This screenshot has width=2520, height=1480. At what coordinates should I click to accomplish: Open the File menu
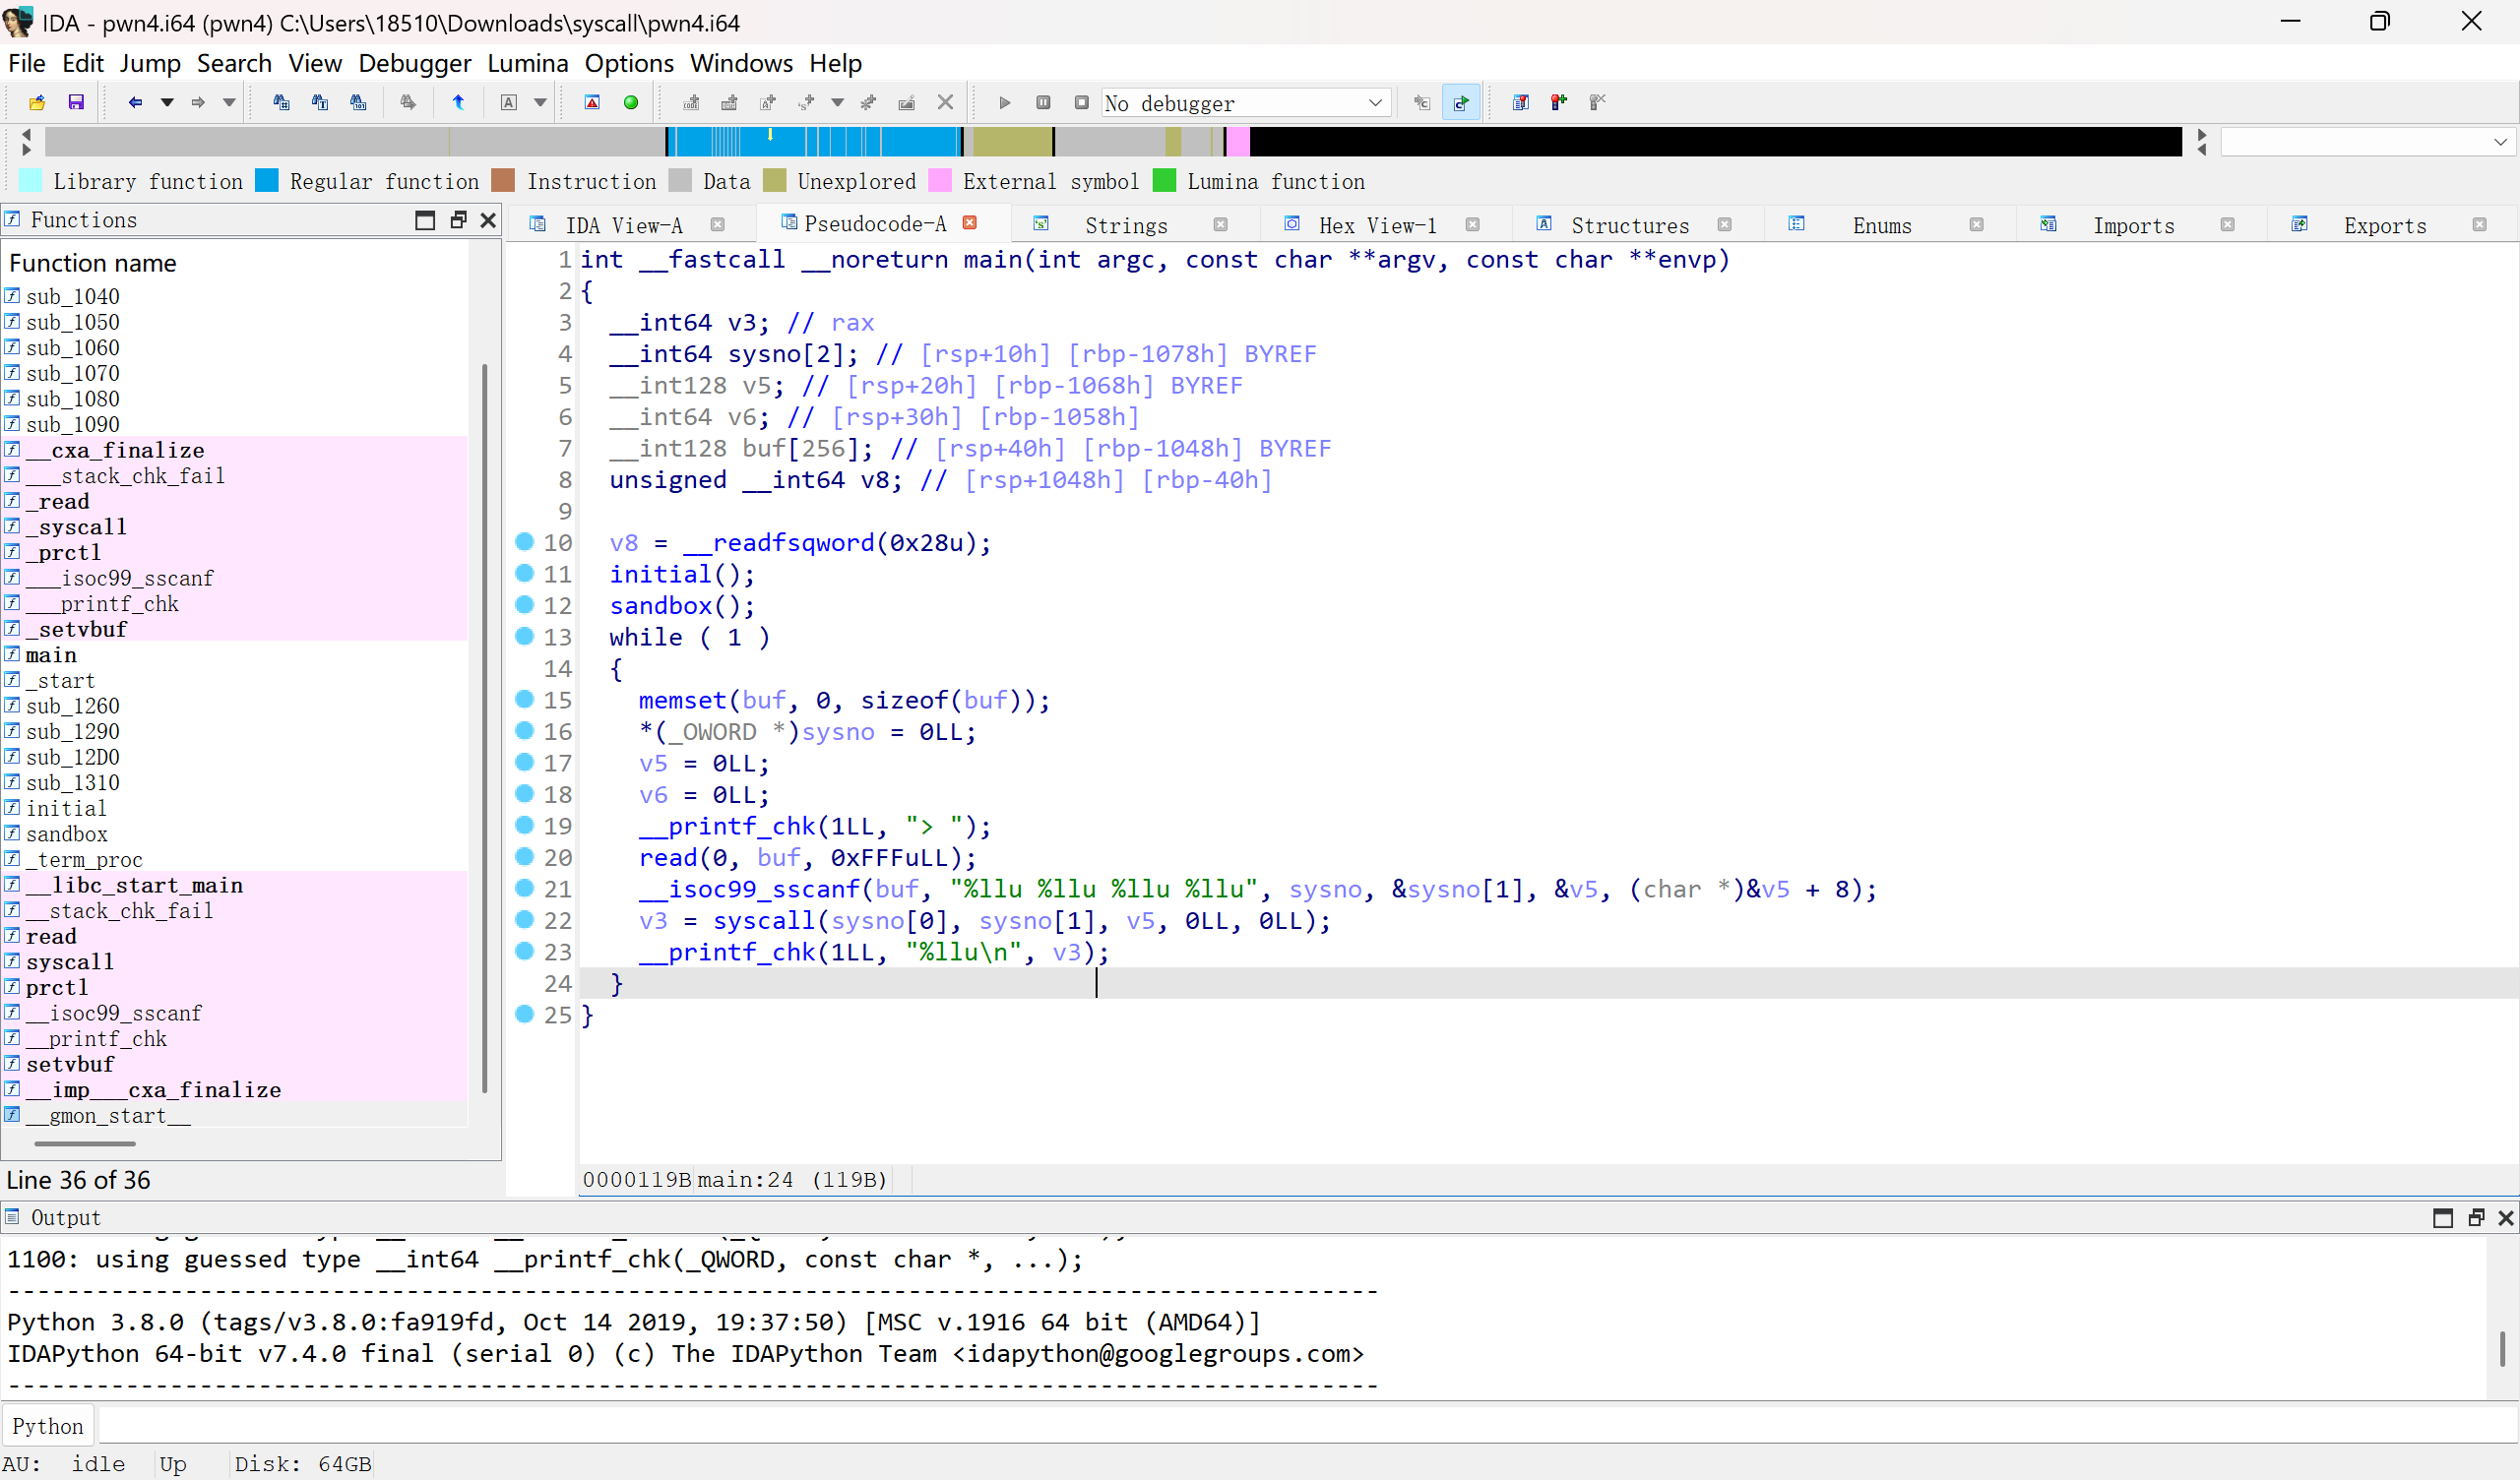pyautogui.click(x=27, y=63)
